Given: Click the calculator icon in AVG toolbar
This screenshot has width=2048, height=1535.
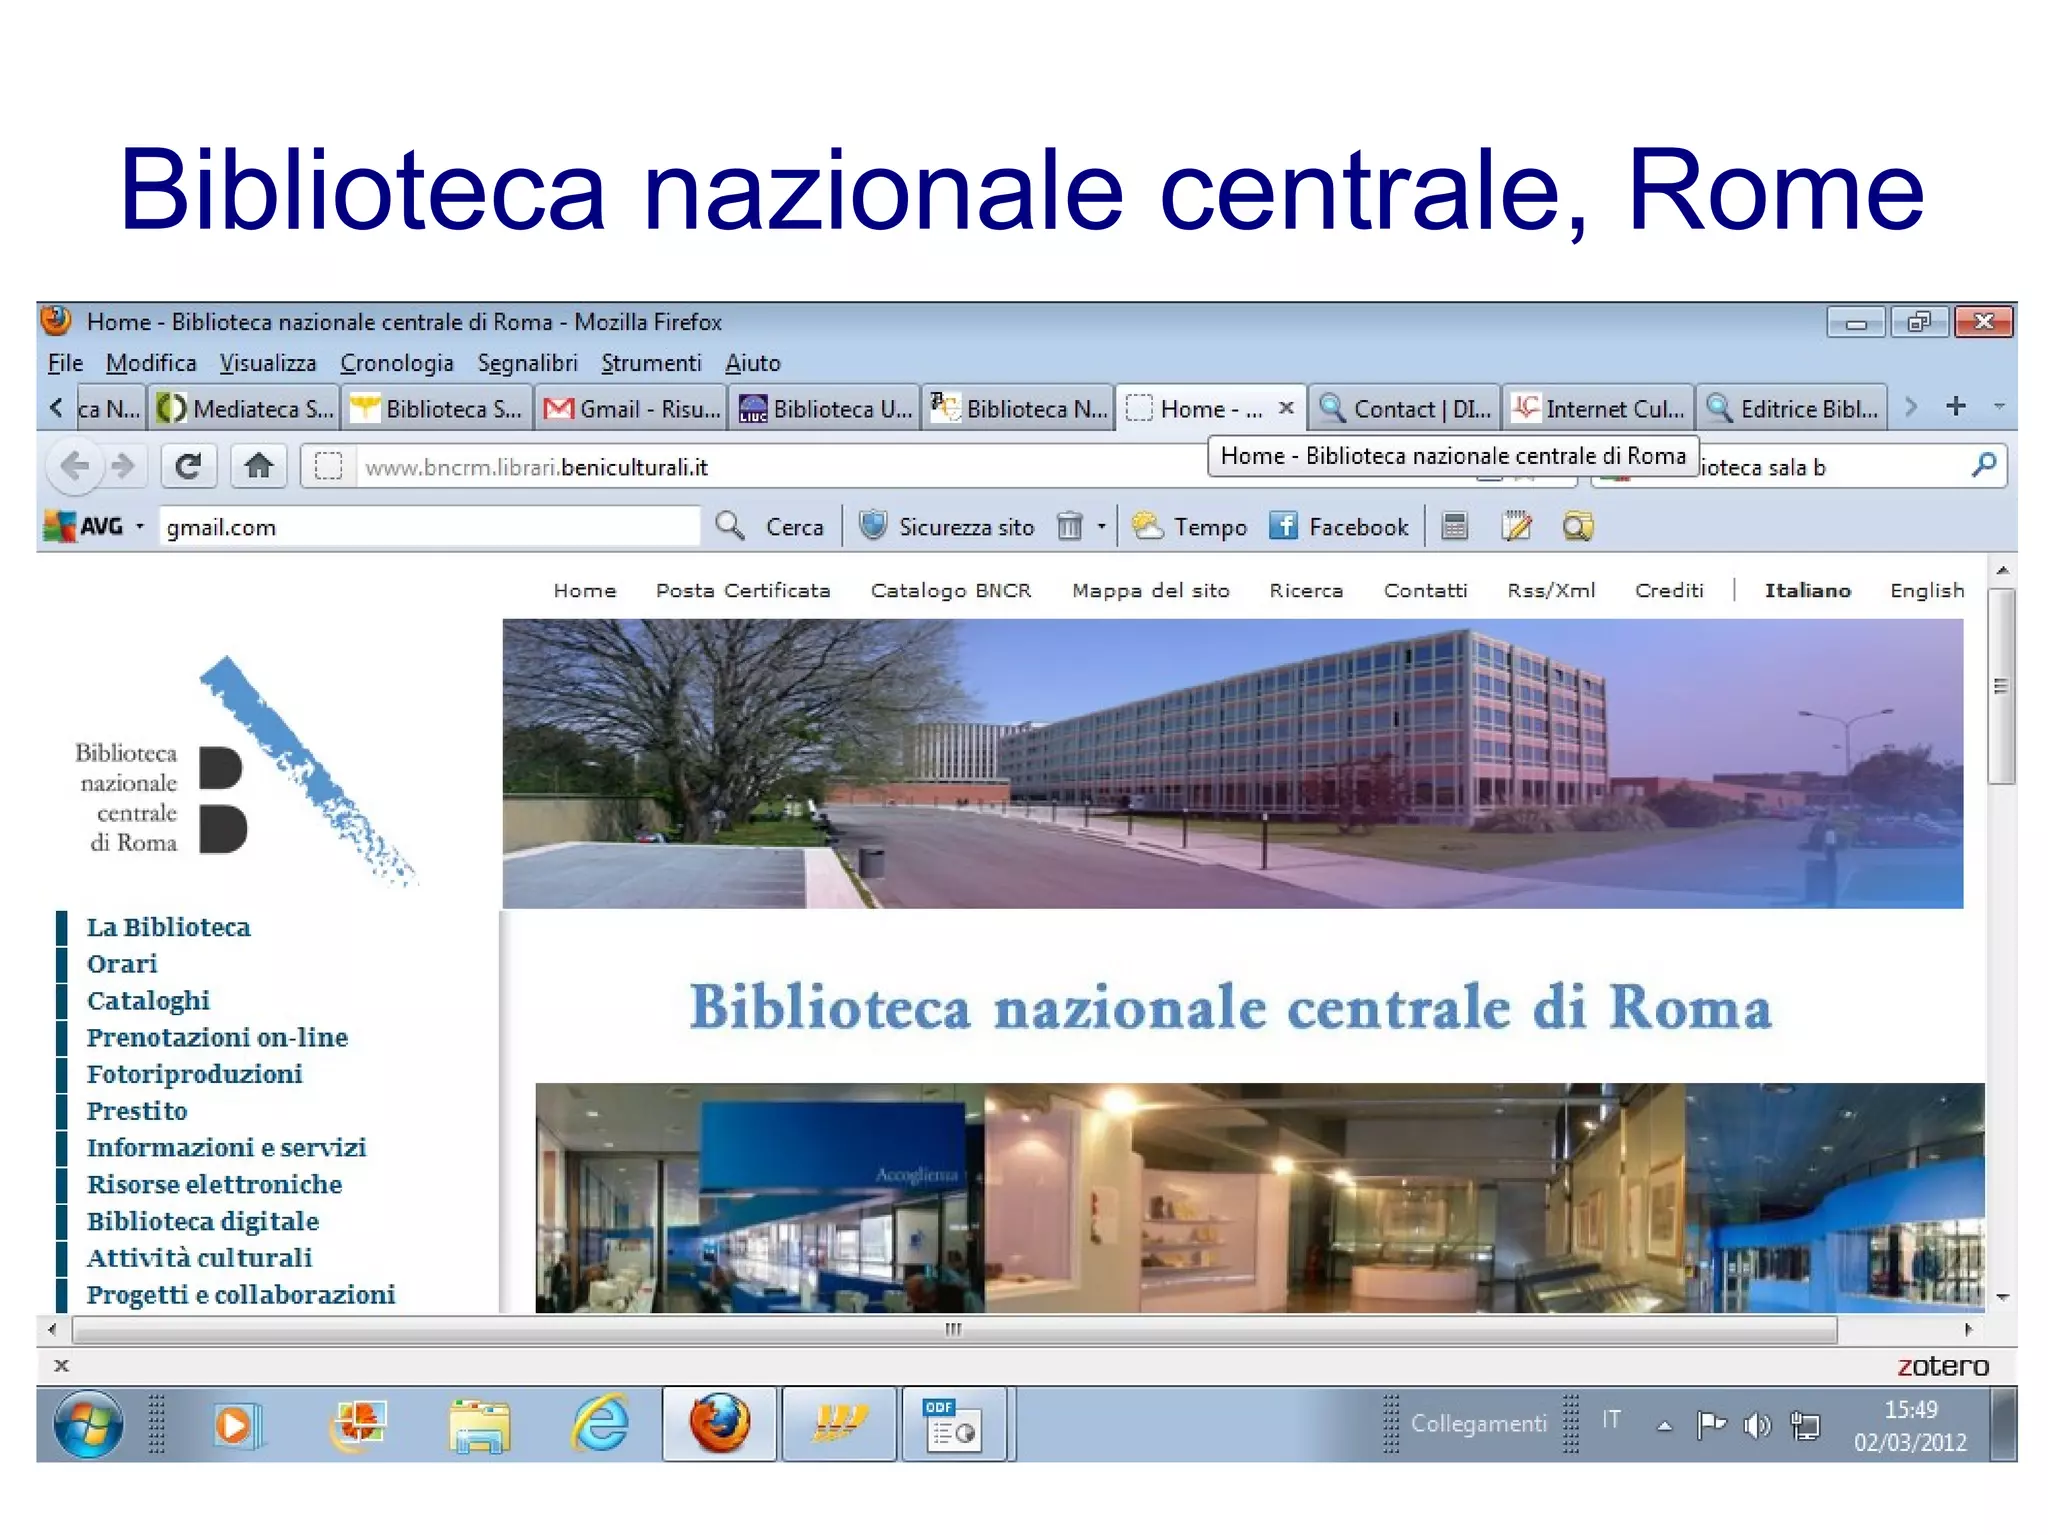Looking at the screenshot, I should [x=1455, y=526].
